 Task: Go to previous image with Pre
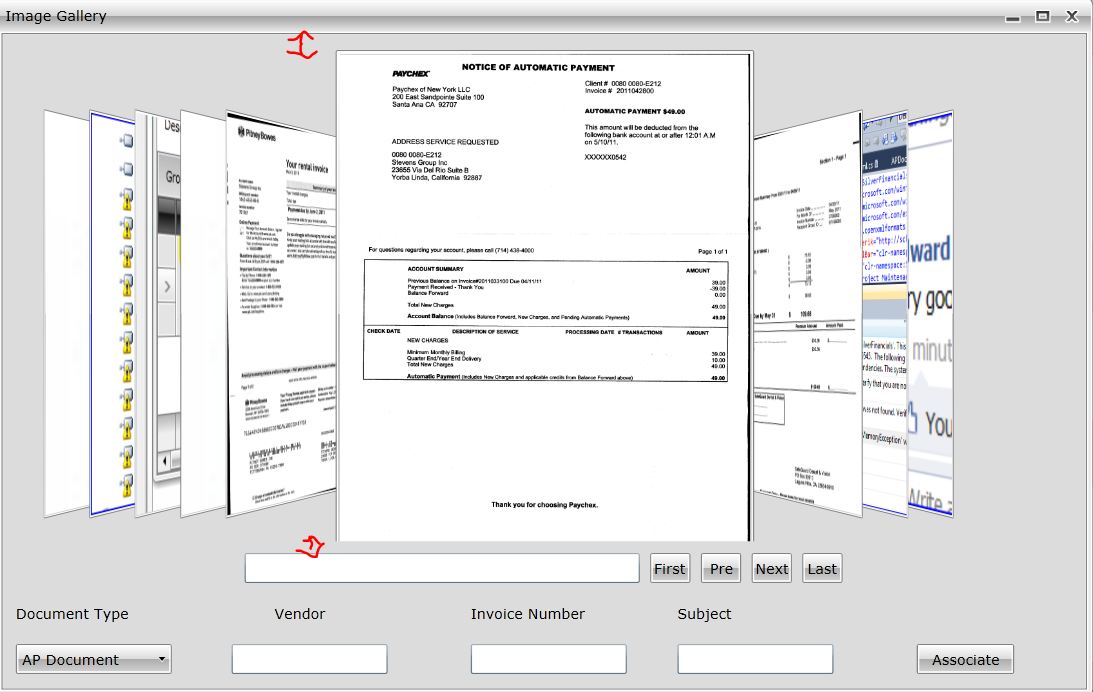pos(721,569)
